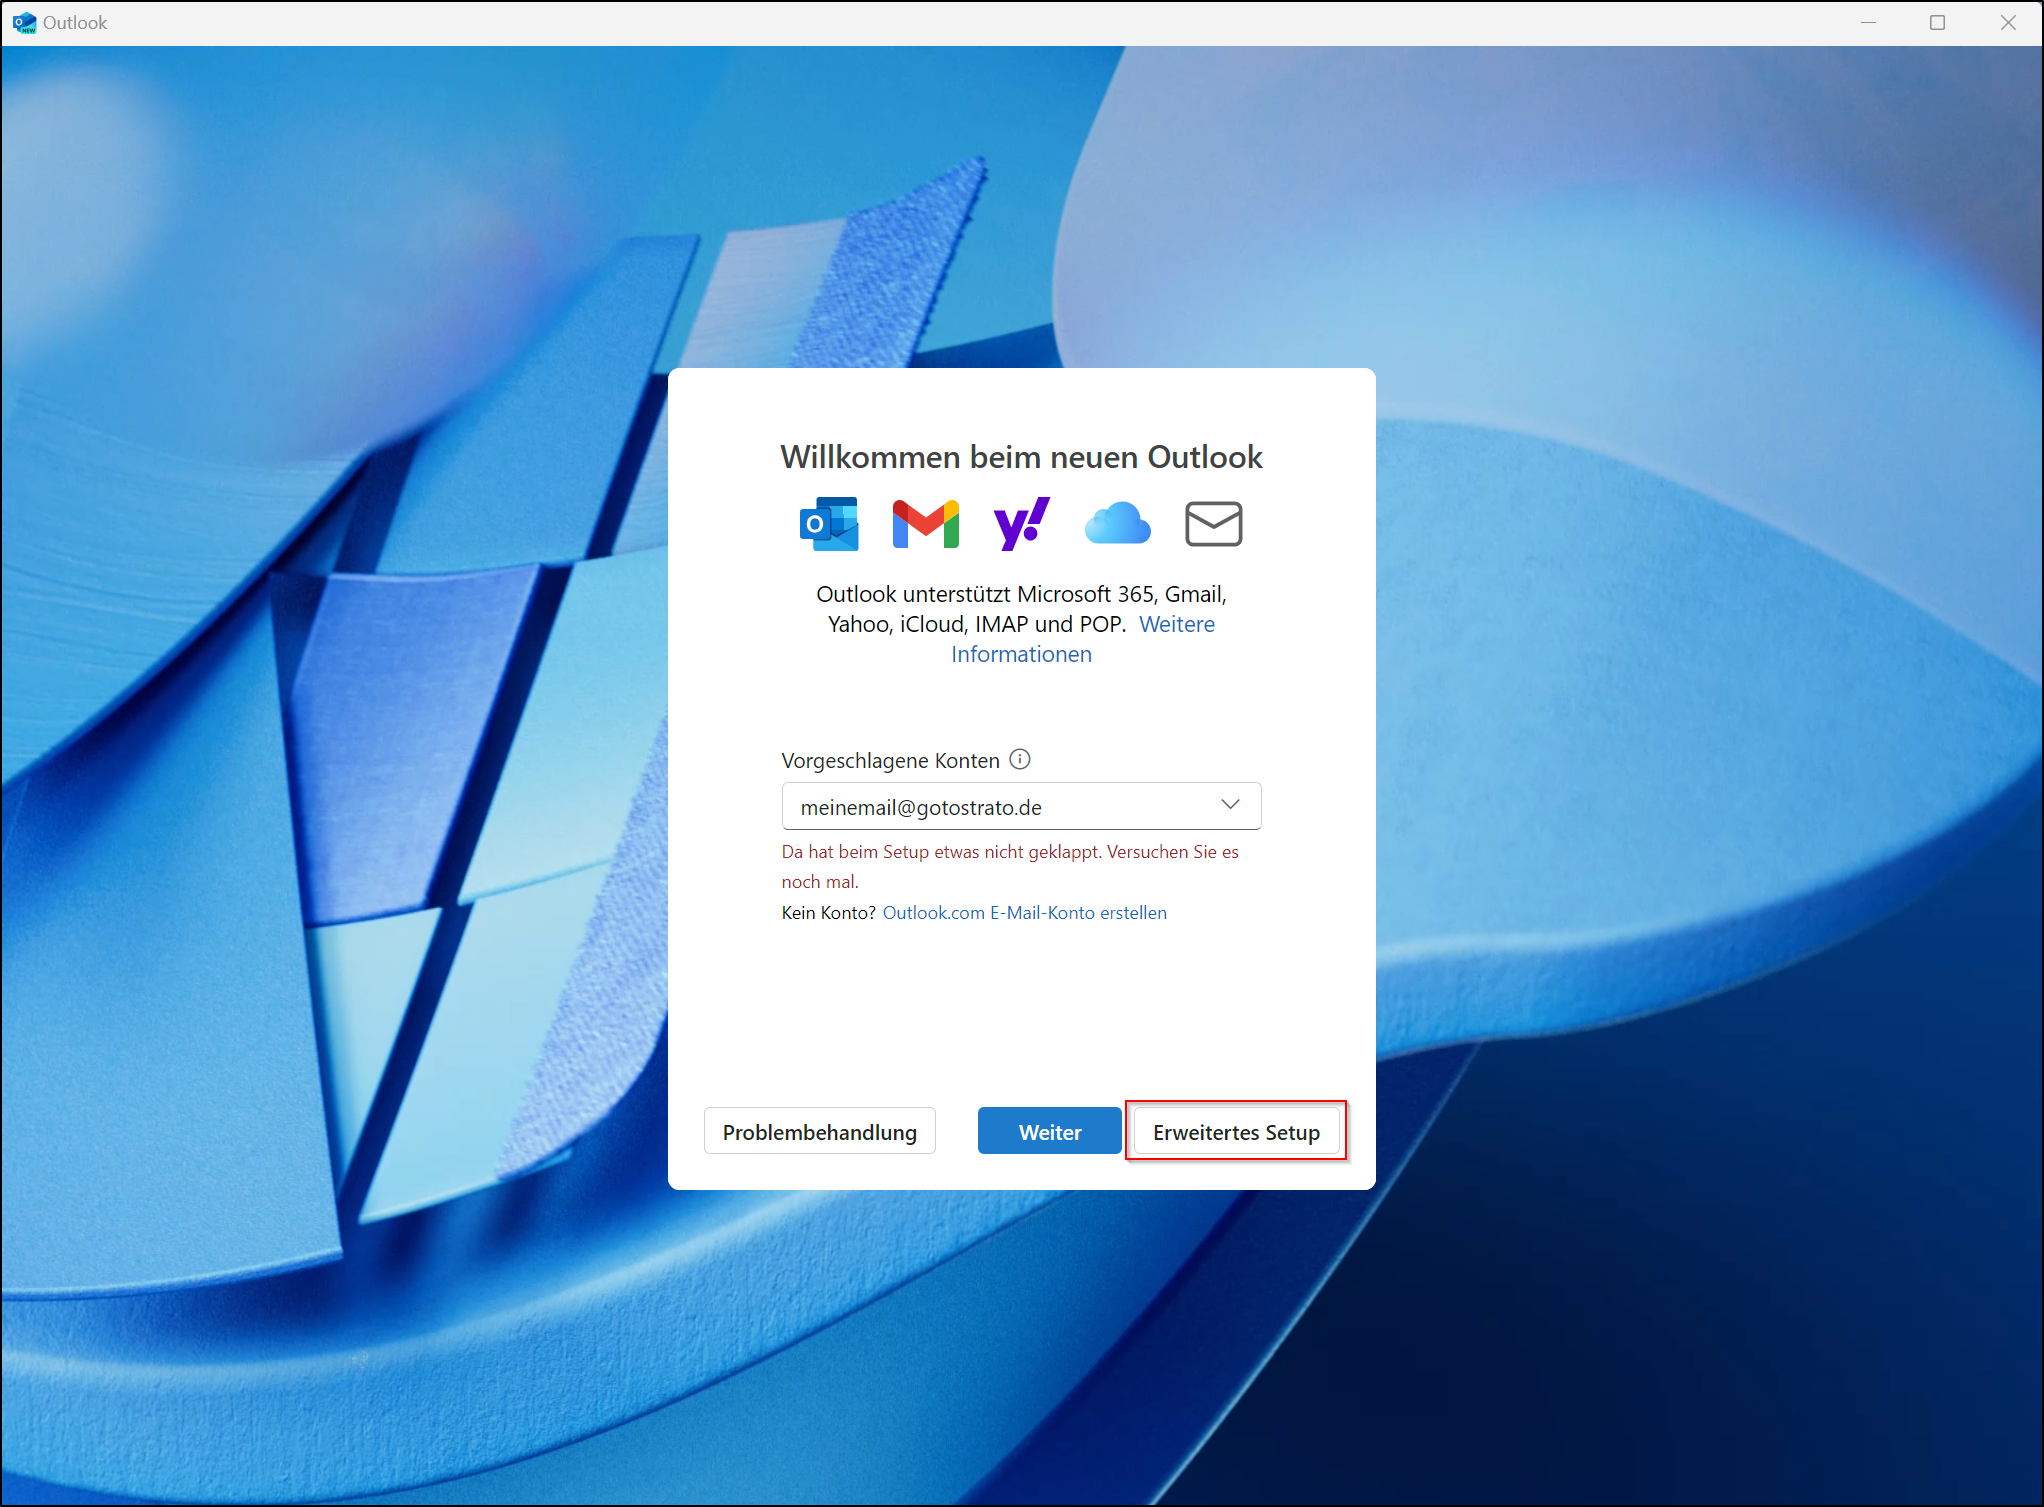The image size is (2044, 1507).
Task: Maximize the Outlook window
Action: 1937,22
